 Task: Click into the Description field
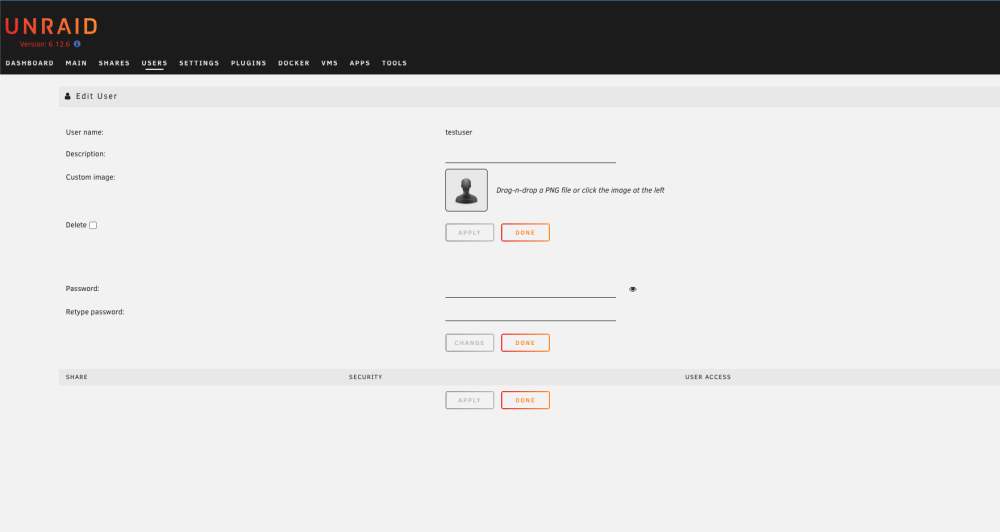531,155
